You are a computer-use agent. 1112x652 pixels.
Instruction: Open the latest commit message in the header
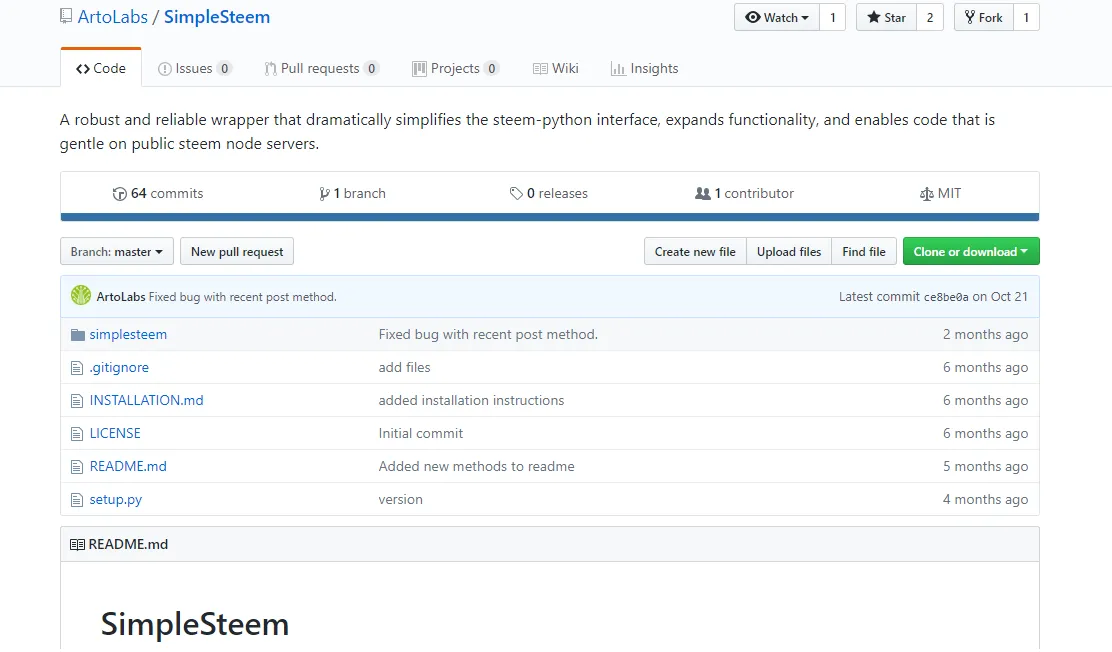tap(243, 297)
